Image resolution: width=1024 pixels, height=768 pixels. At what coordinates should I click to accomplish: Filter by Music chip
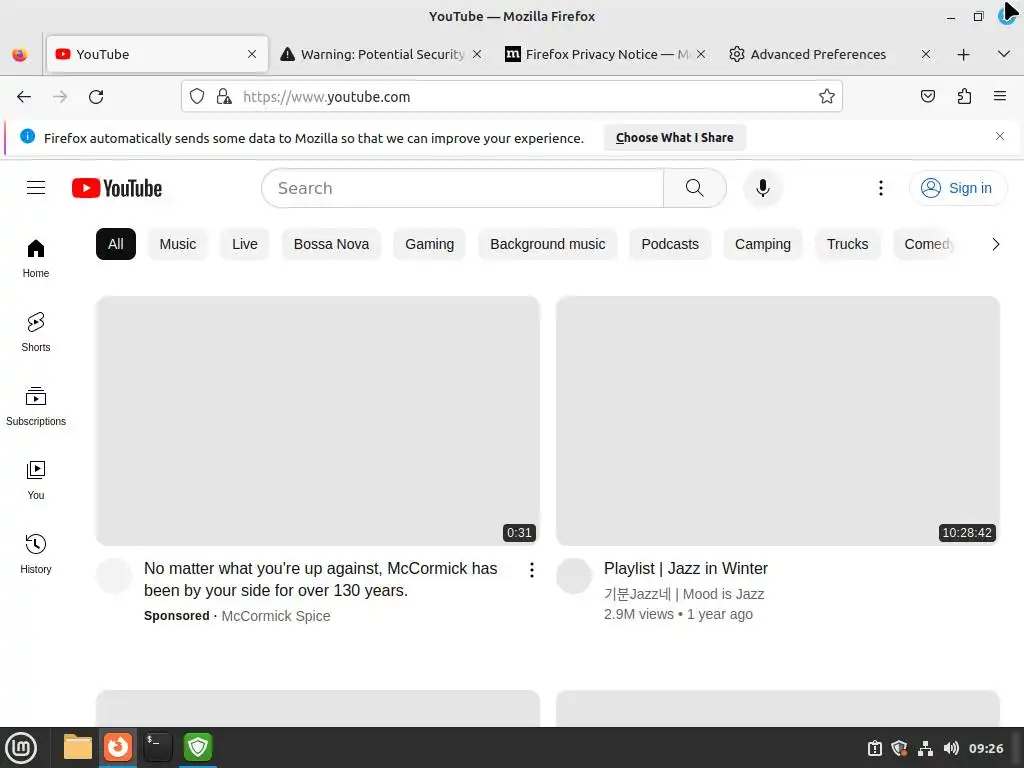[178, 244]
